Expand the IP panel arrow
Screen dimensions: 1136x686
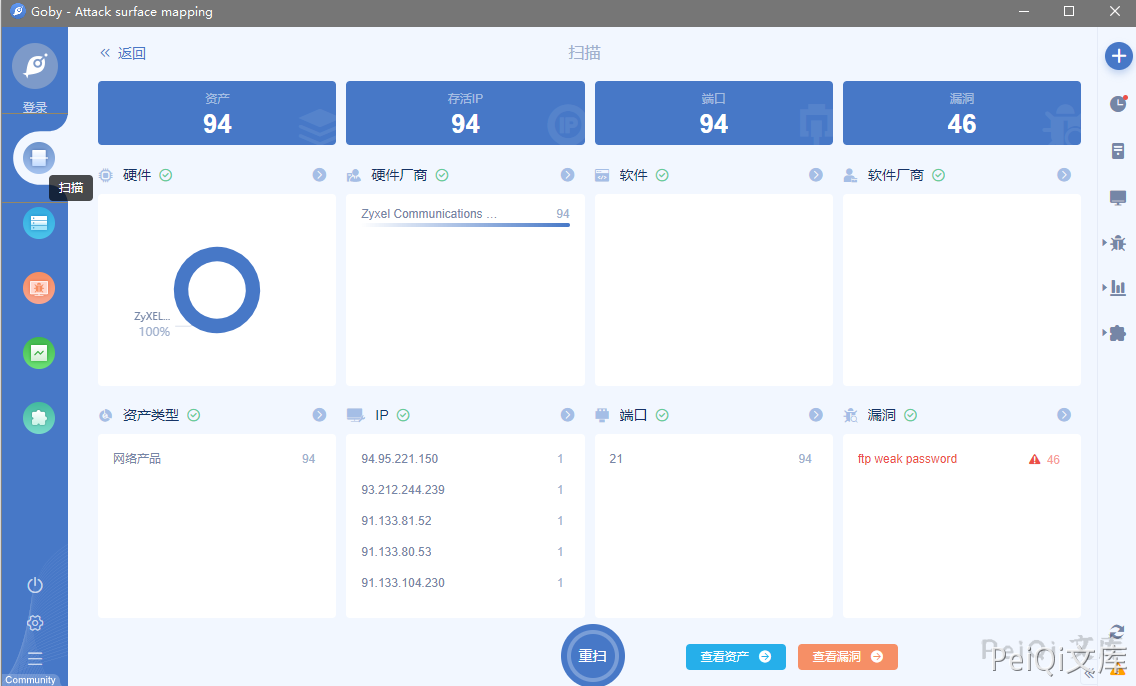pos(567,415)
